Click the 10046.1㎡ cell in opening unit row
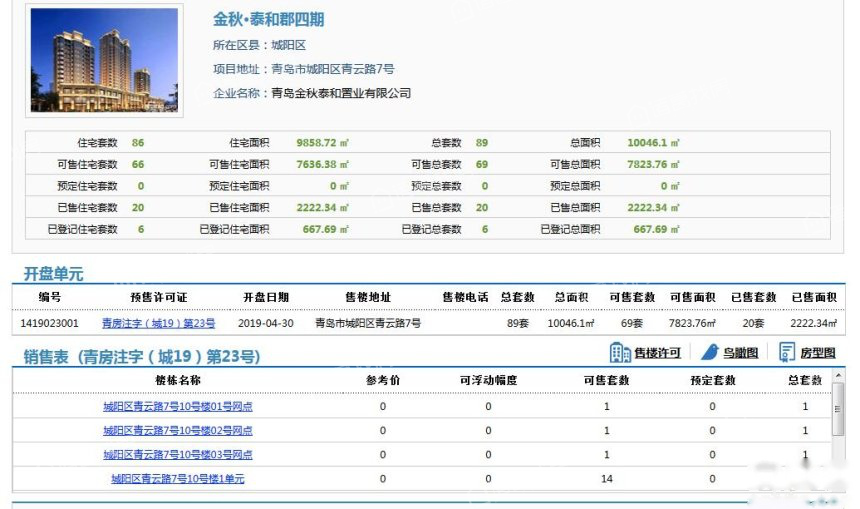This screenshot has width=860, height=509. [x=571, y=324]
